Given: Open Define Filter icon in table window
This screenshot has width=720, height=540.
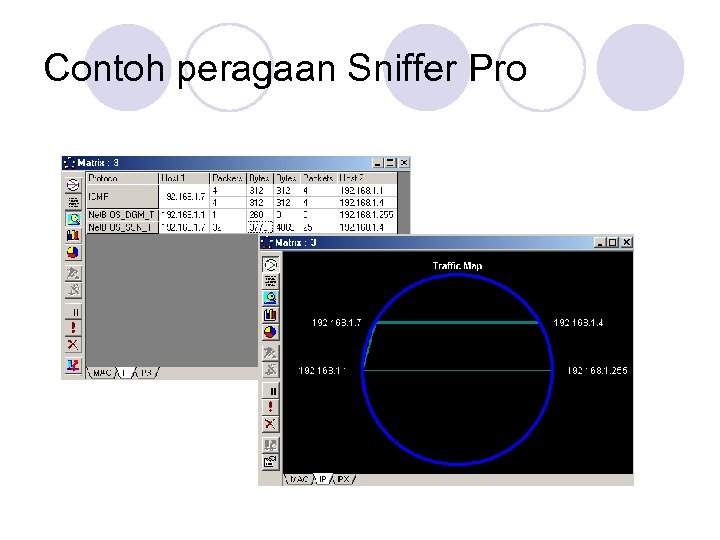Looking at the screenshot, I should (x=73, y=274).
